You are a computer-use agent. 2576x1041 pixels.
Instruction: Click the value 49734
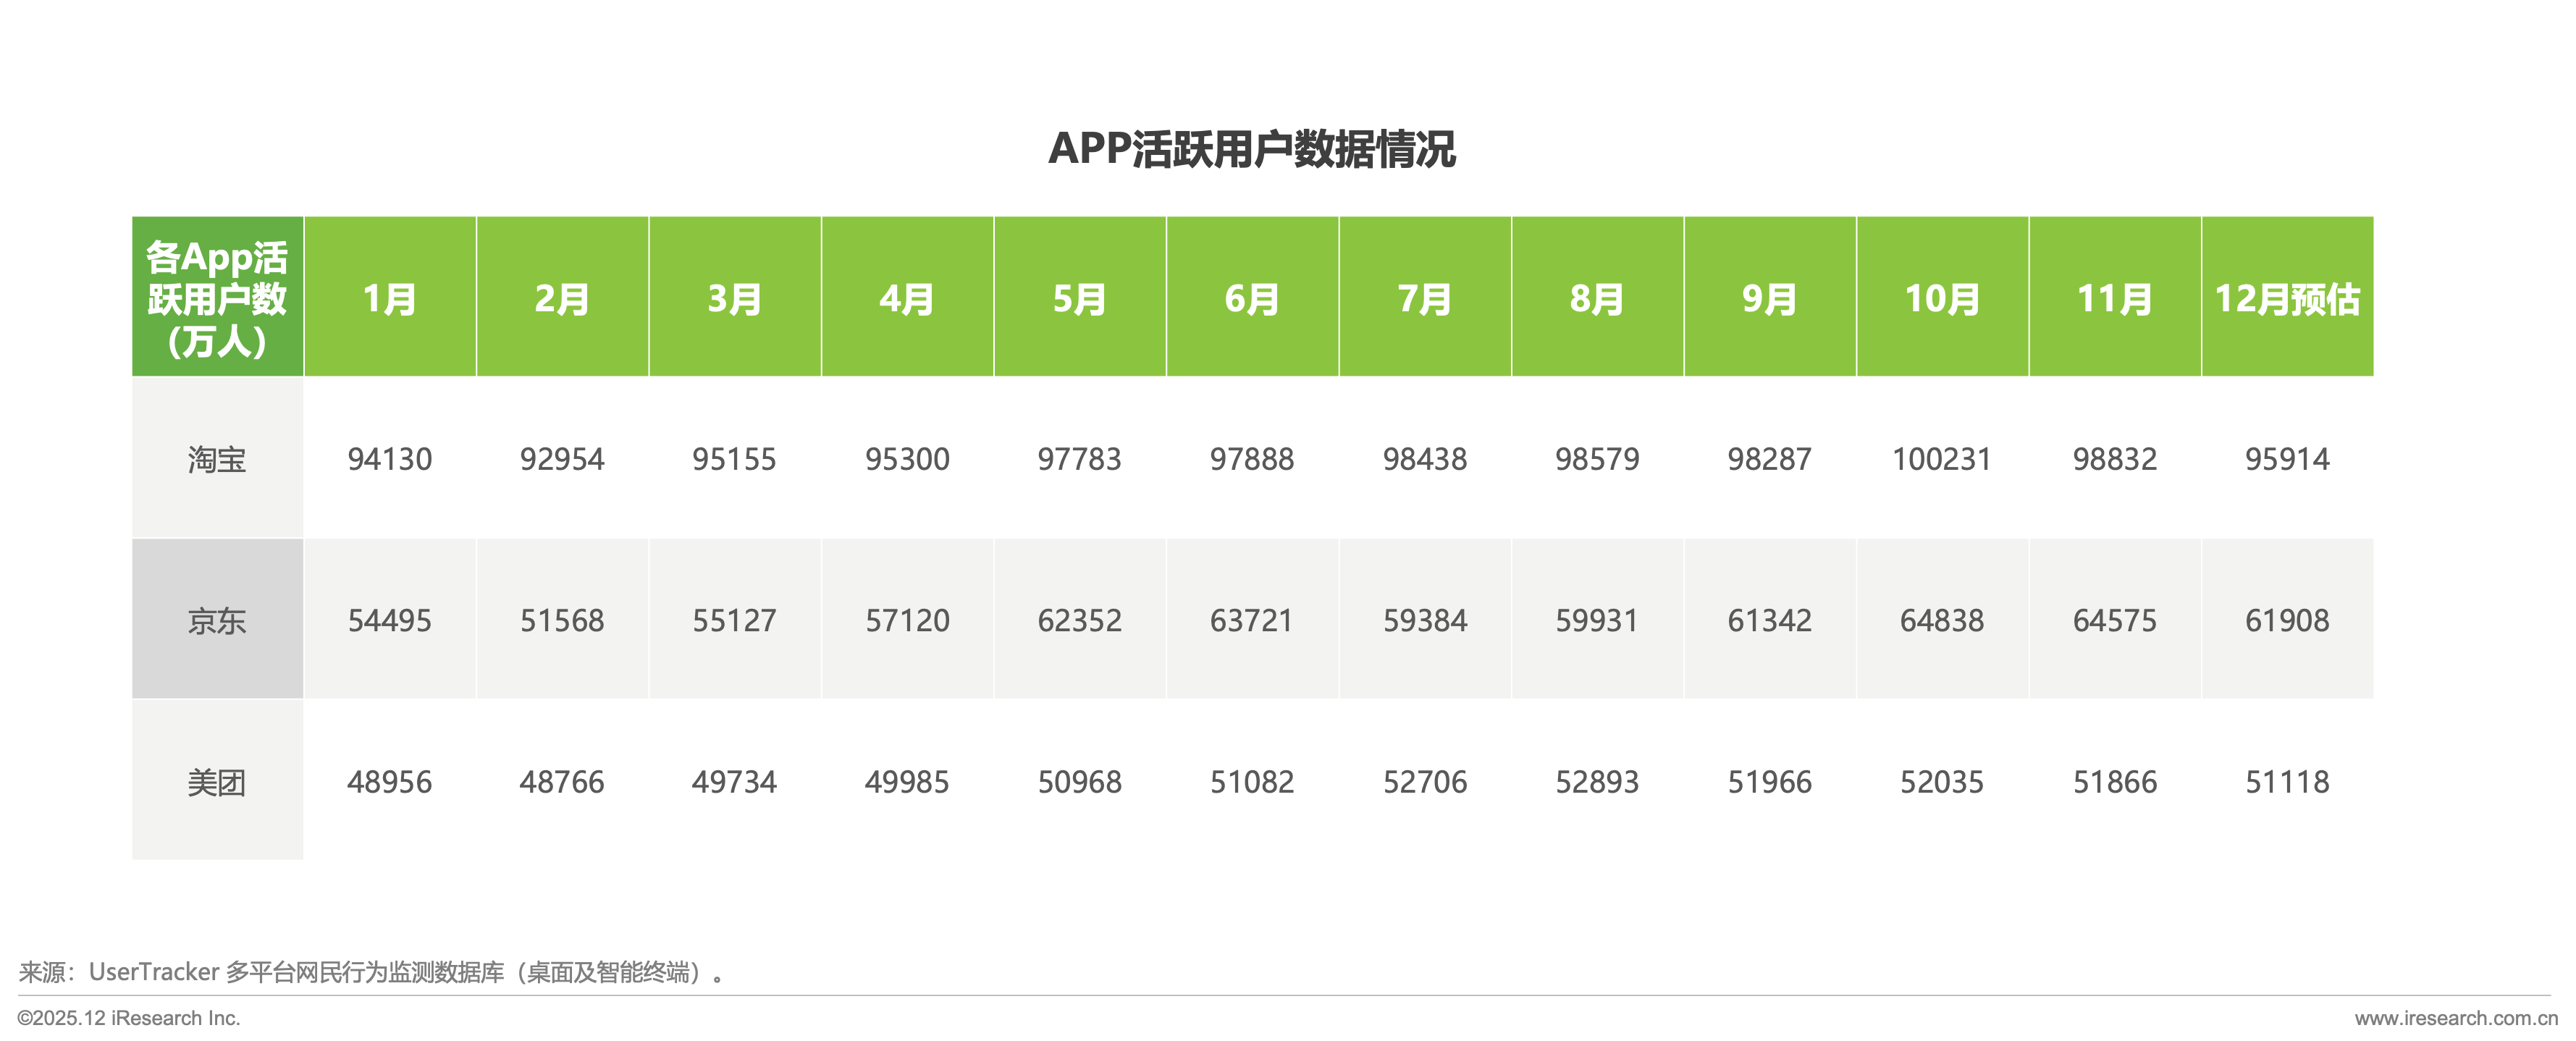pyautogui.click(x=735, y=781)
